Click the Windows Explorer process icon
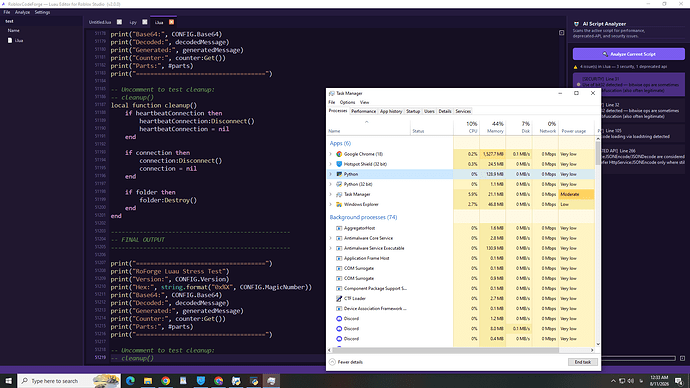The height and width of the screenshot is (388, 690). (339, 205)
